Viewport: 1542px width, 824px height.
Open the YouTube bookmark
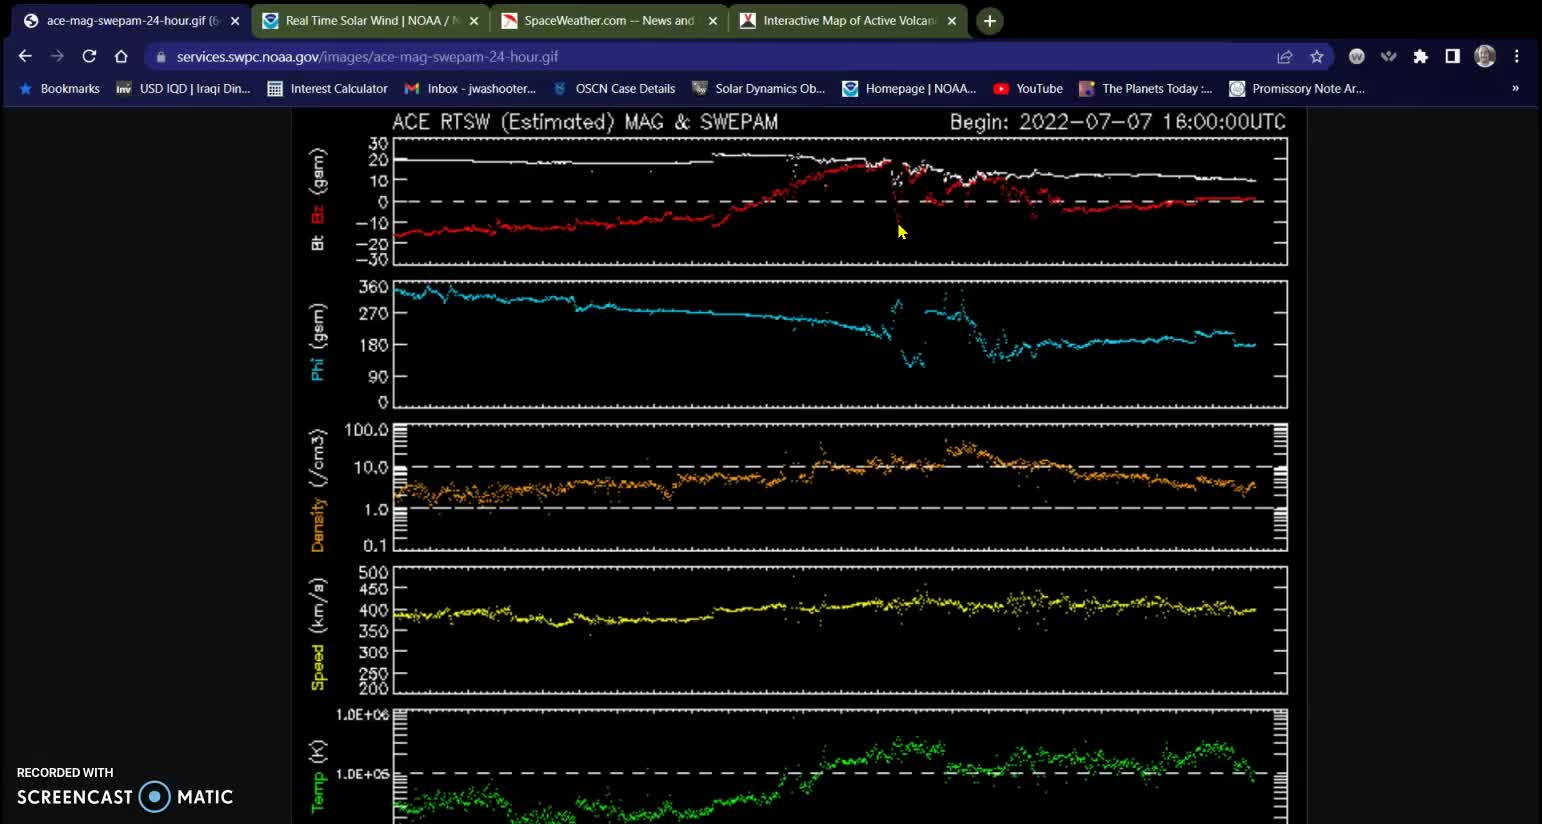click(x=1028, y=89)
